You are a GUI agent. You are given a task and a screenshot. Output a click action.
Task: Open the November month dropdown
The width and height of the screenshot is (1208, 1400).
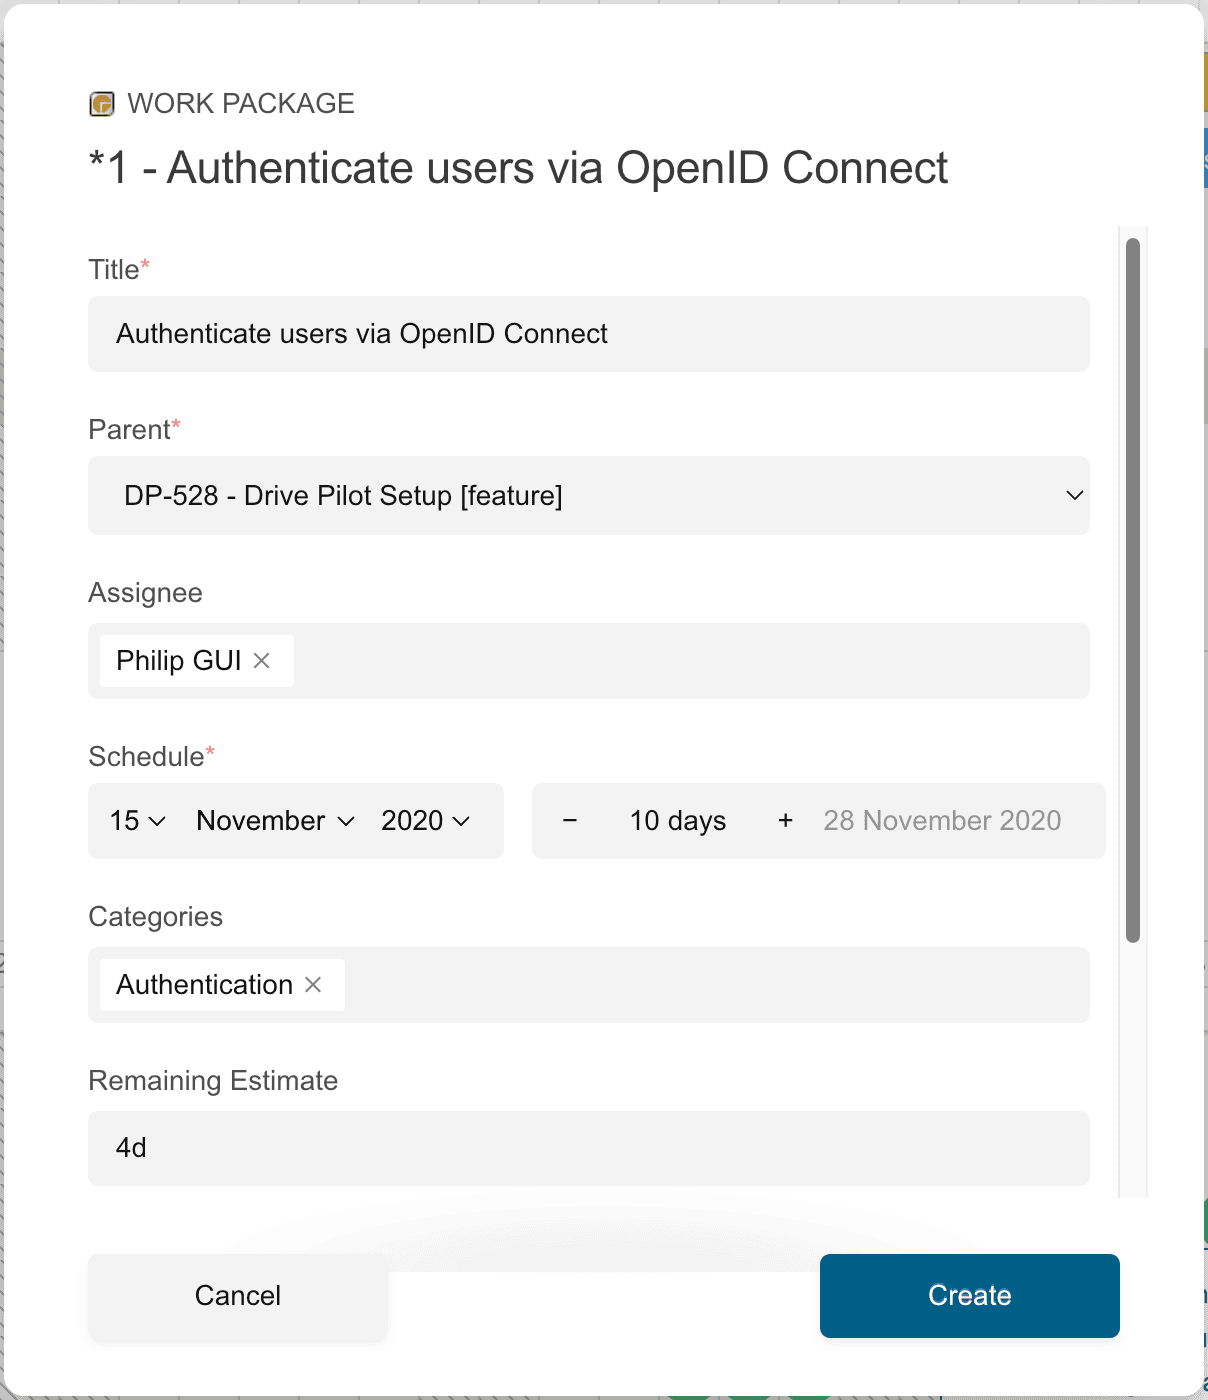pyautogui.click(x=276, y=821)
